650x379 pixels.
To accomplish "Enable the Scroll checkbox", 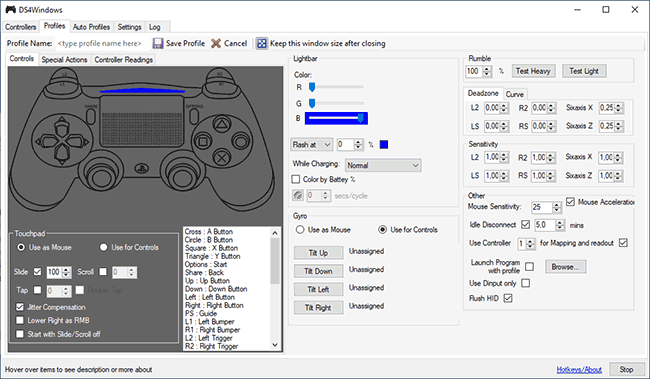I will [x=103, y=272].
